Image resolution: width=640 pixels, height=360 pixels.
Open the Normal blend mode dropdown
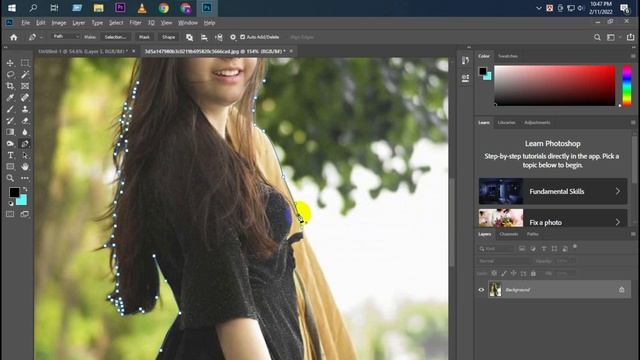click(504, 261)
